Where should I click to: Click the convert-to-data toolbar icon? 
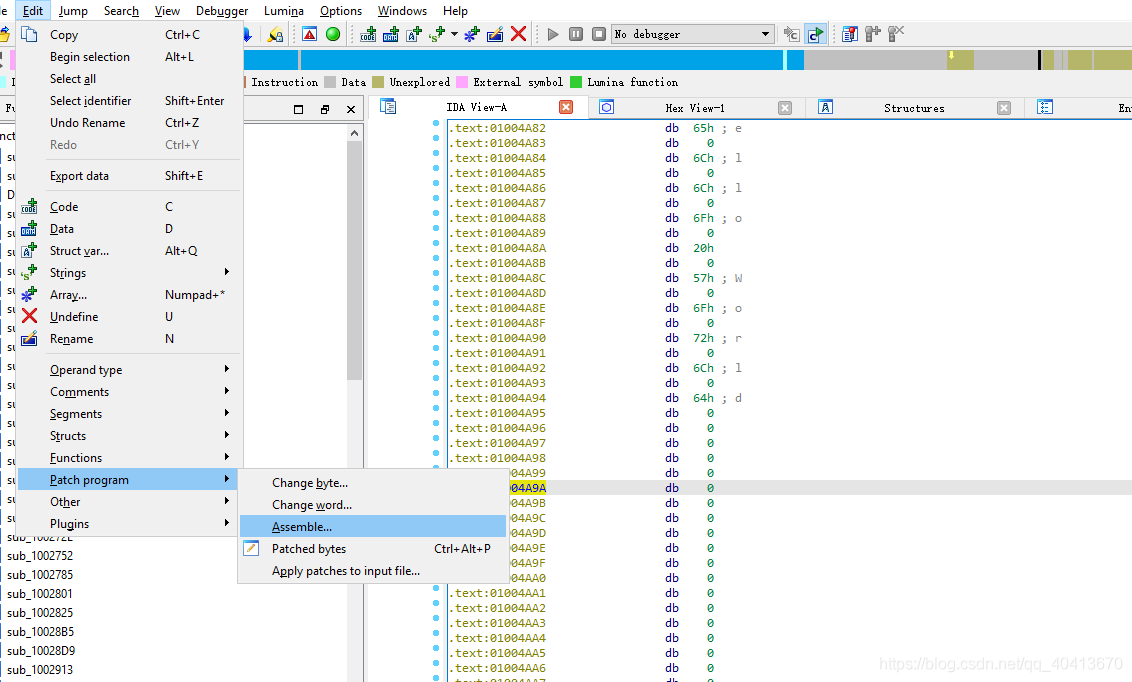point(391,34)
